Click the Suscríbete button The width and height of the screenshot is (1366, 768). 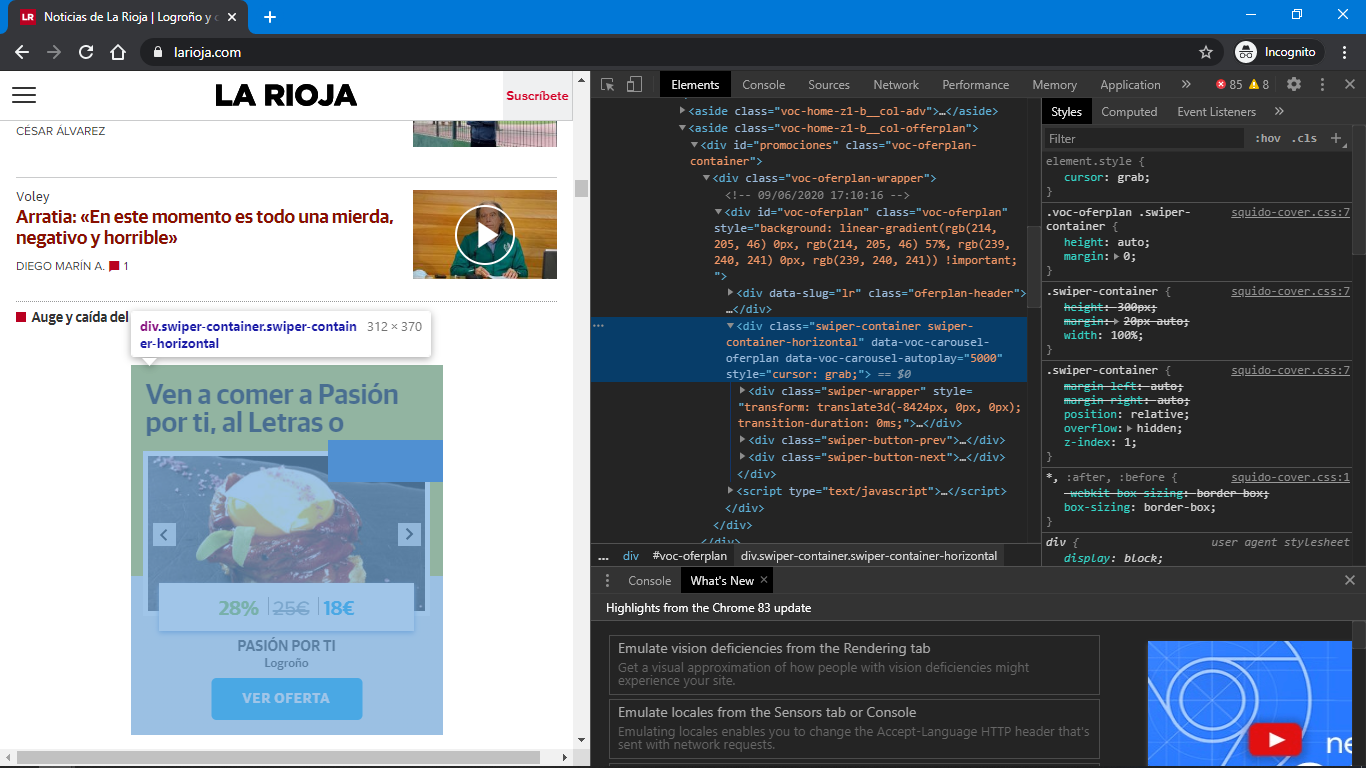(537, 96)
